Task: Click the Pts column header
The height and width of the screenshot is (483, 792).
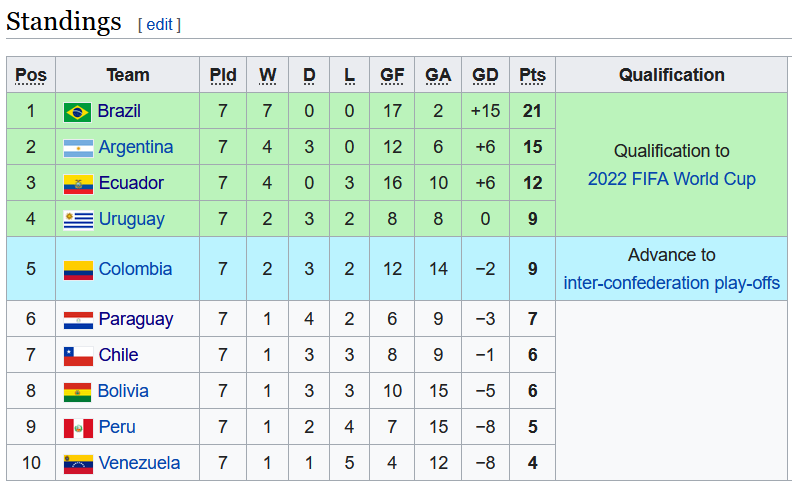Action: click(x=533, y=75)
